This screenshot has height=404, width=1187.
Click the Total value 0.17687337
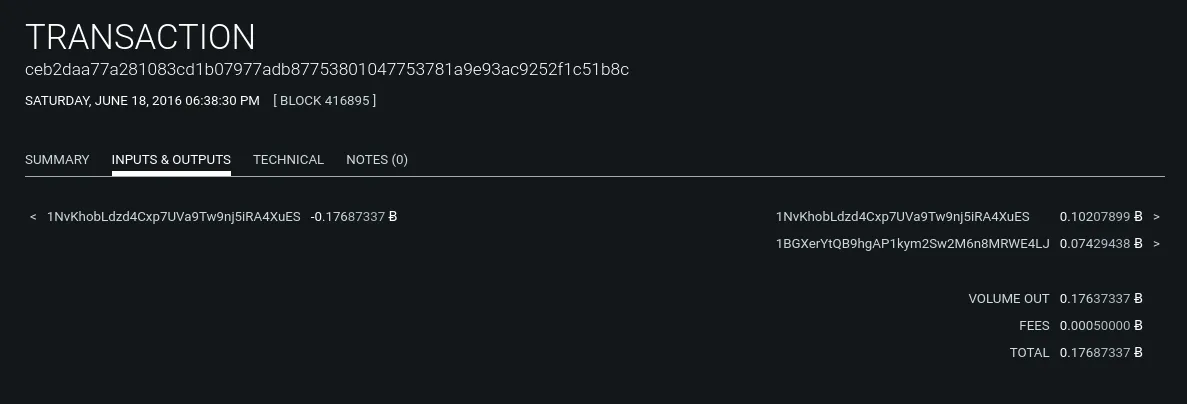click(1094, 353)
